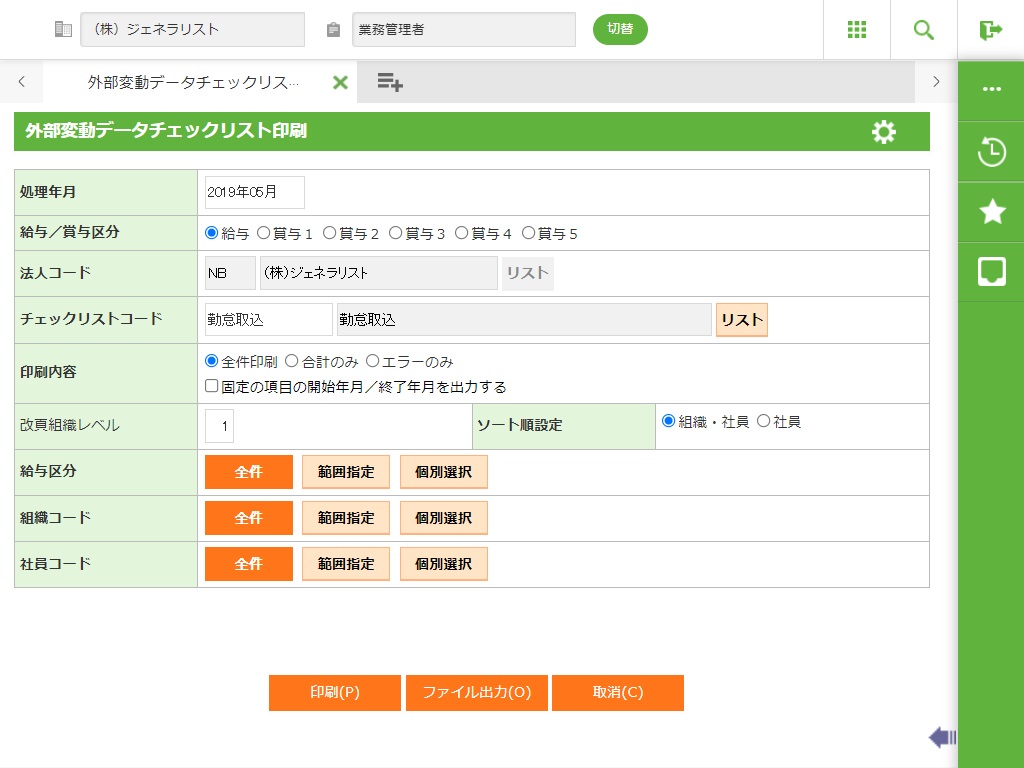Click the add new tab icon
This screenshot has height=768, width=1024.
pos(390,82)
